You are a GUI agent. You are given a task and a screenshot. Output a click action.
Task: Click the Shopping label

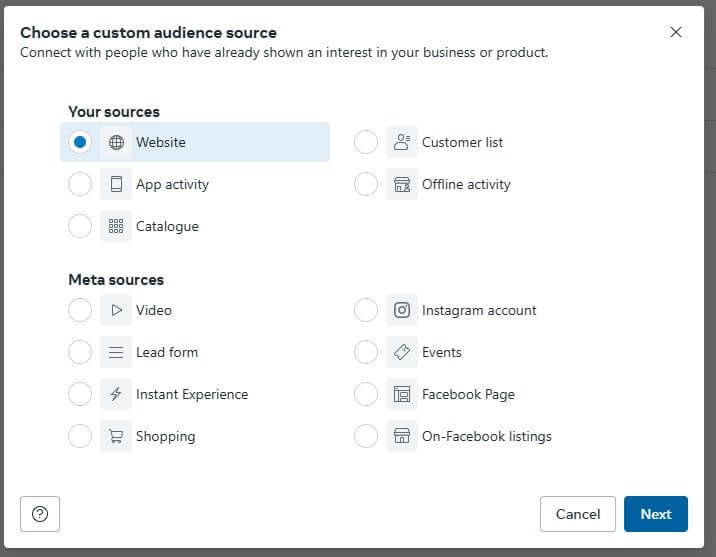click(x=165, y=436)
